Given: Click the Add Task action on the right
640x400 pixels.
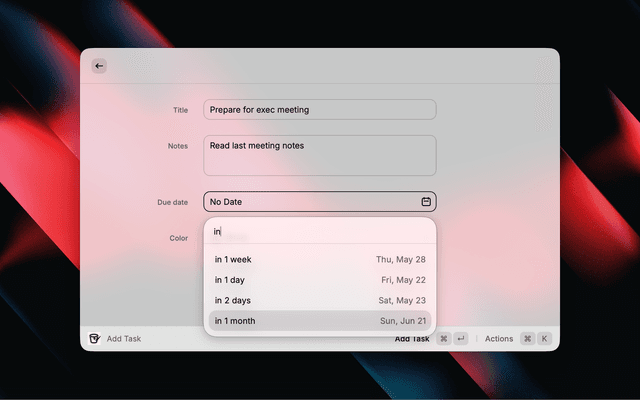Looking at the screenshot, I should pos(412,339).
